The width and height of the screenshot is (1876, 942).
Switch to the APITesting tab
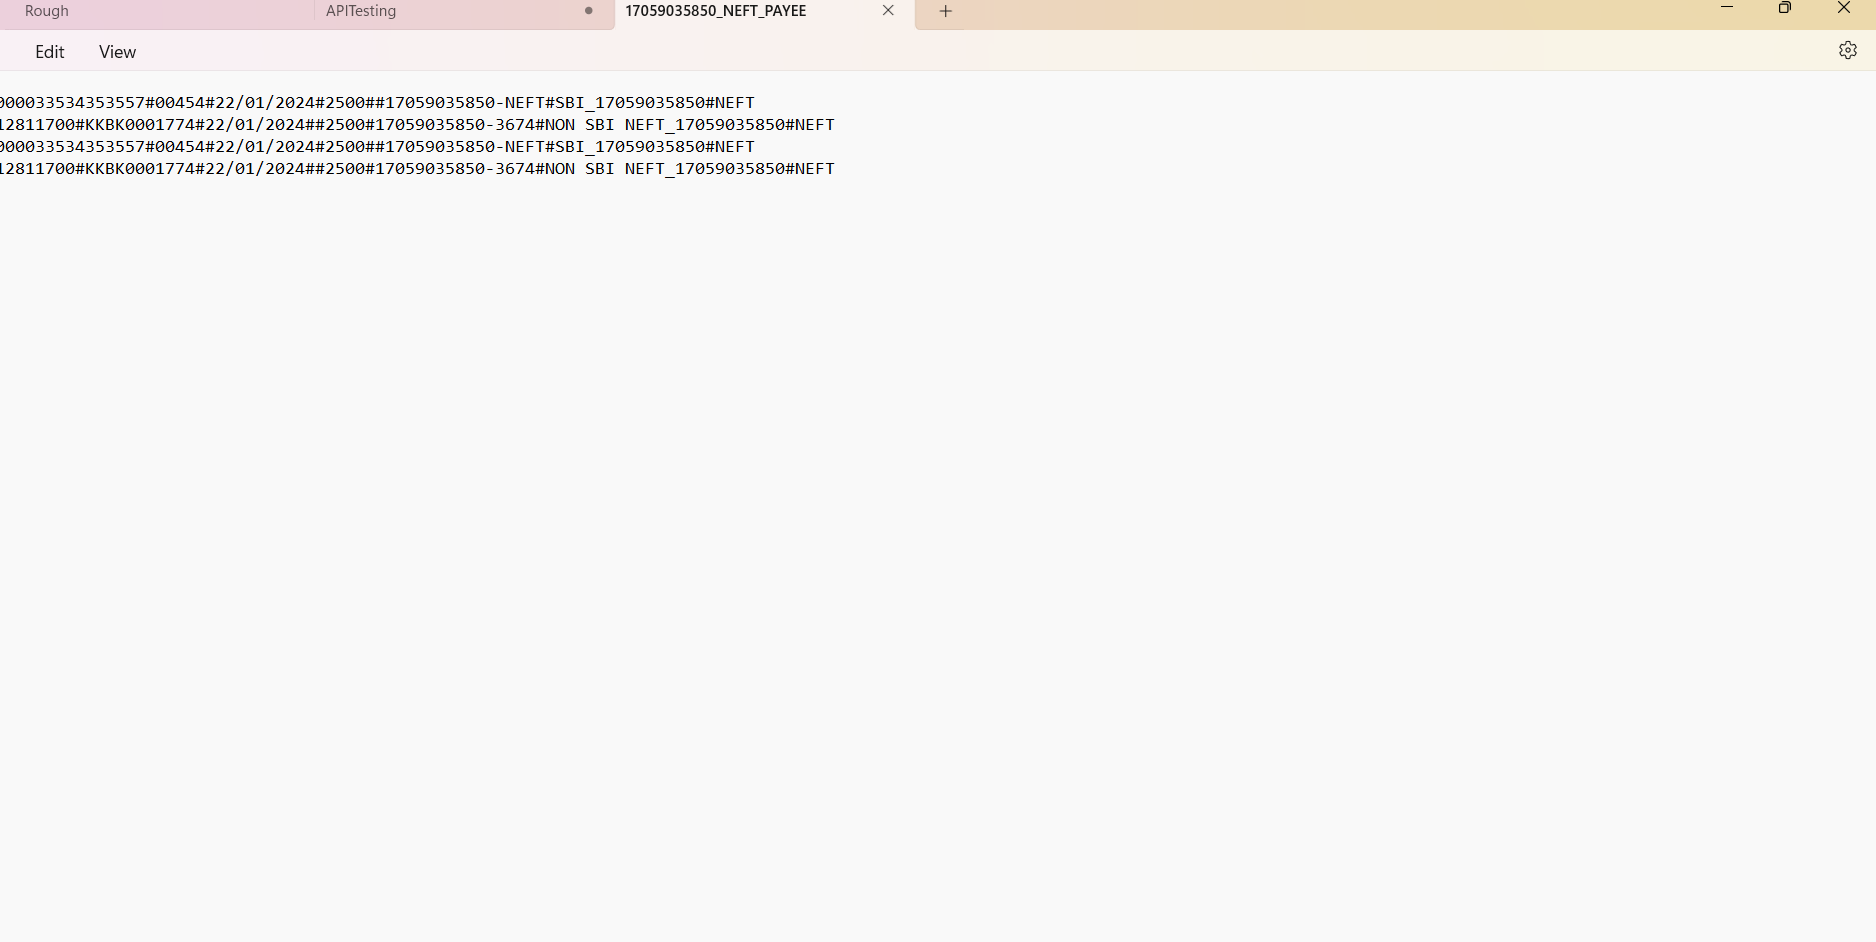tap(361, 11)
